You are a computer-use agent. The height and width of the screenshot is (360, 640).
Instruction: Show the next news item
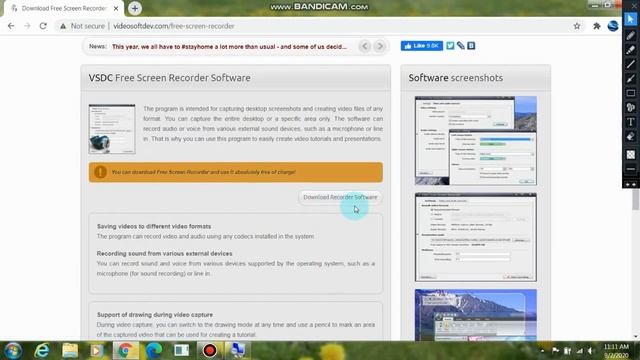point(380,46)
